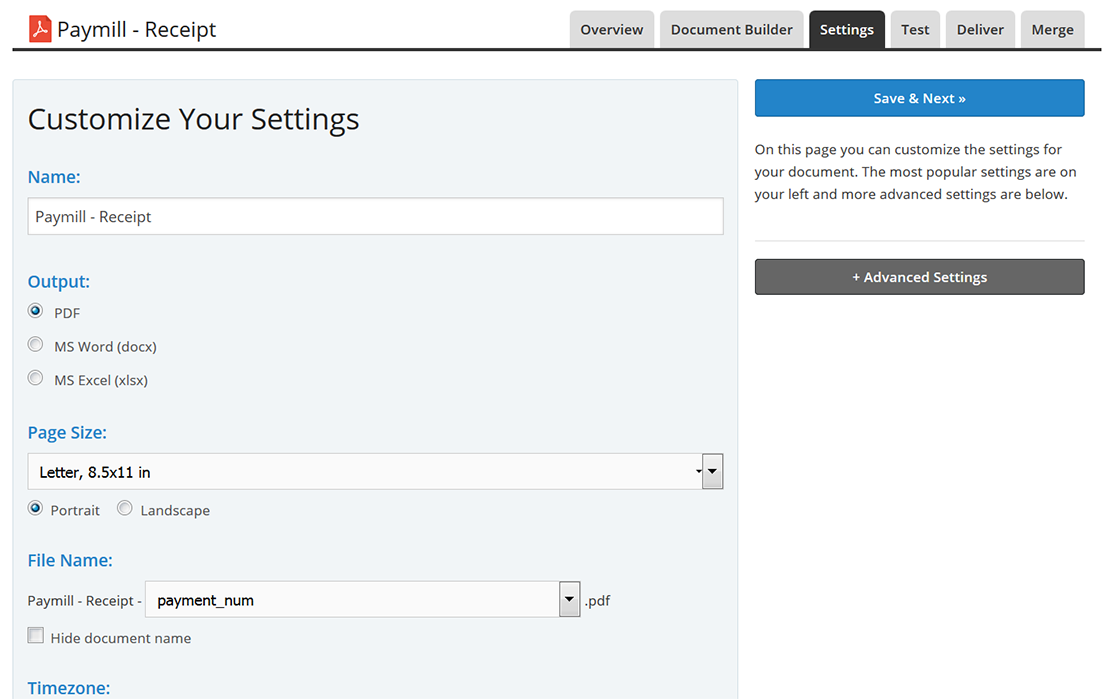This screenshot has width=1109, height=699.
Task: Open the Letter, 8.5x11 in dropdown
Action: (364, 472)
